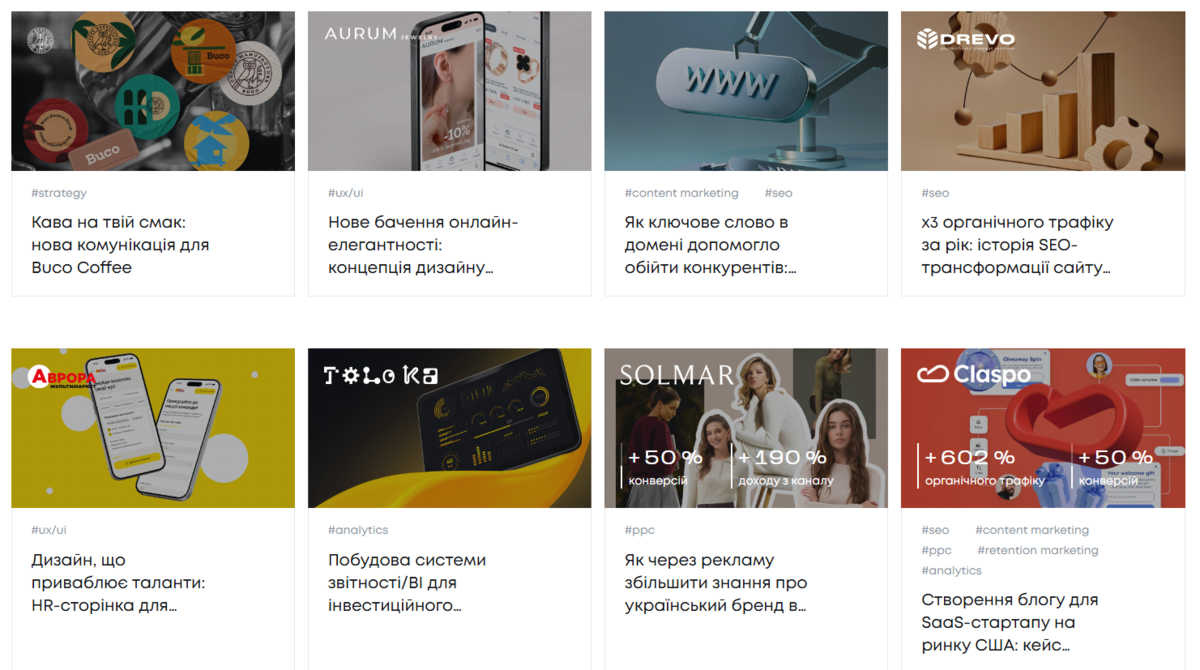Select the #ppc tag under SOLMAR card

point(640,530)
